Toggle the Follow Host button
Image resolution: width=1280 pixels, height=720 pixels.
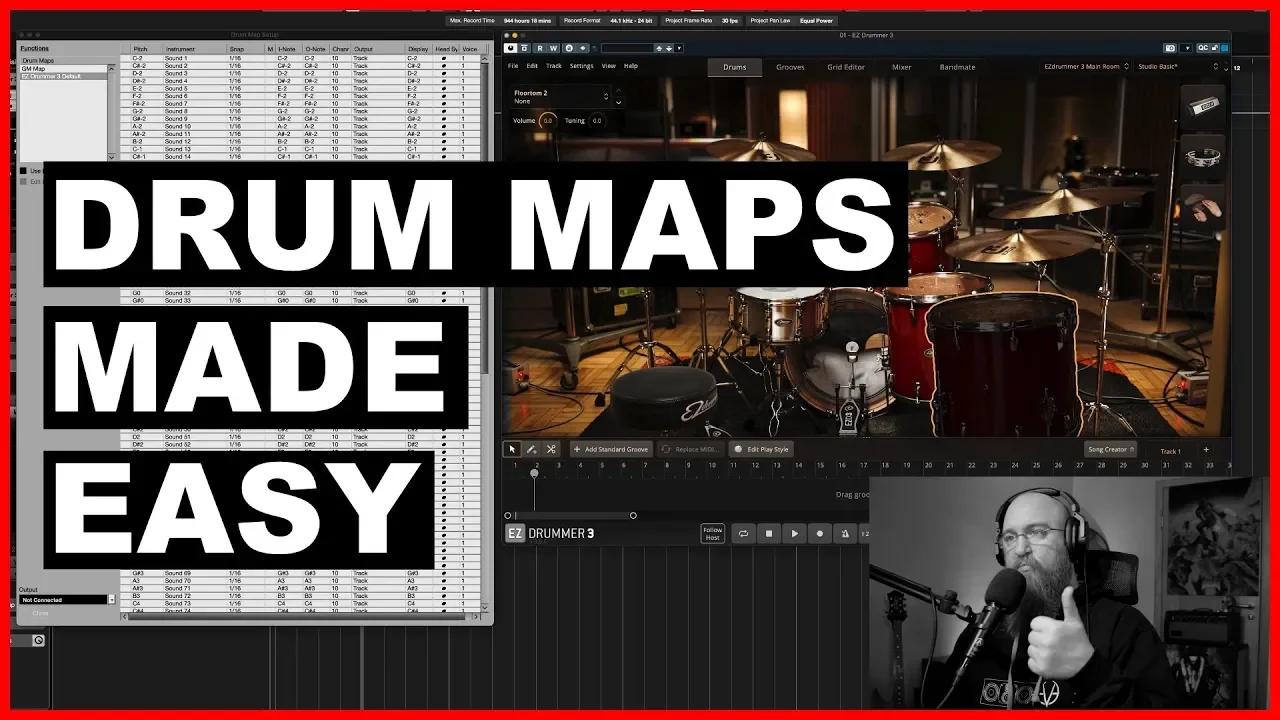712,533
